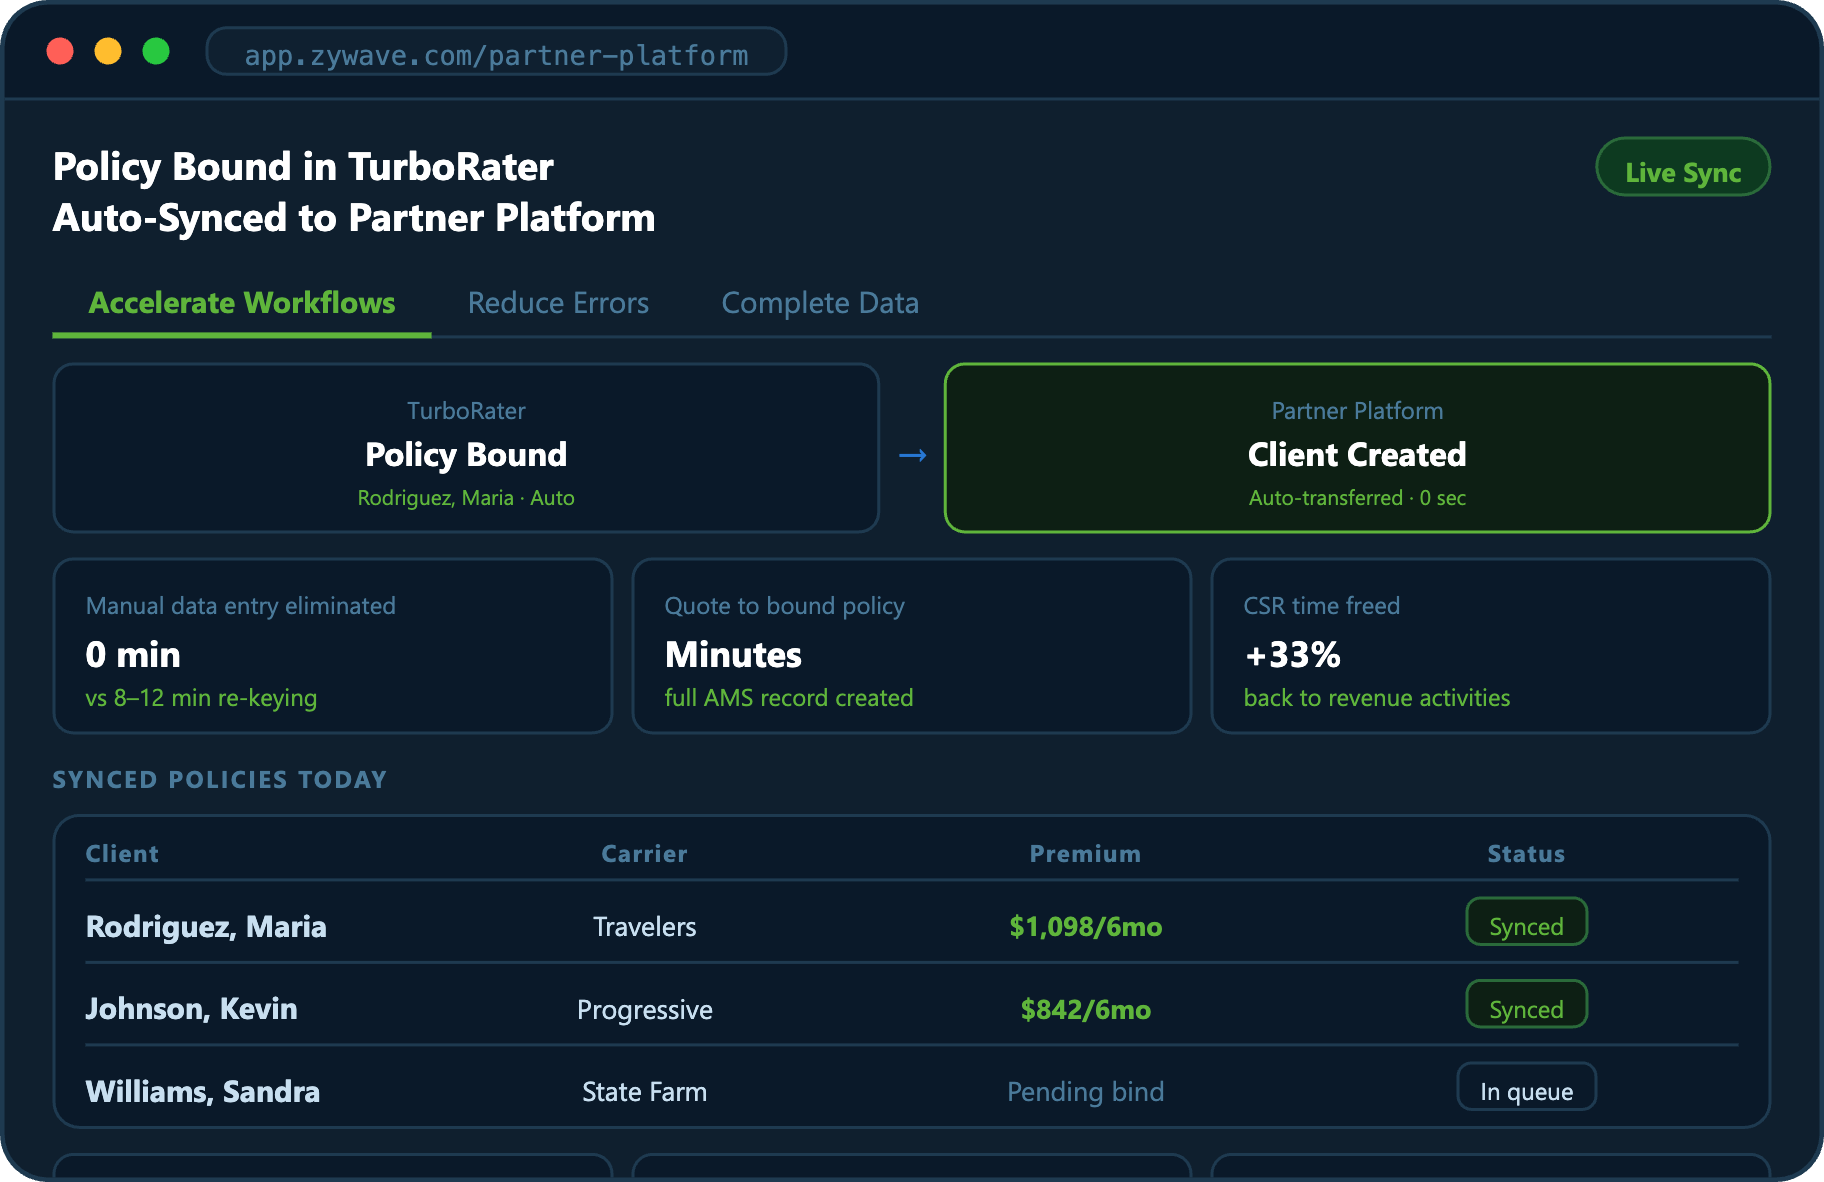Click the blue arrow between workflow cards
Screen dimensions: 1824x1182
click(912, 456)
